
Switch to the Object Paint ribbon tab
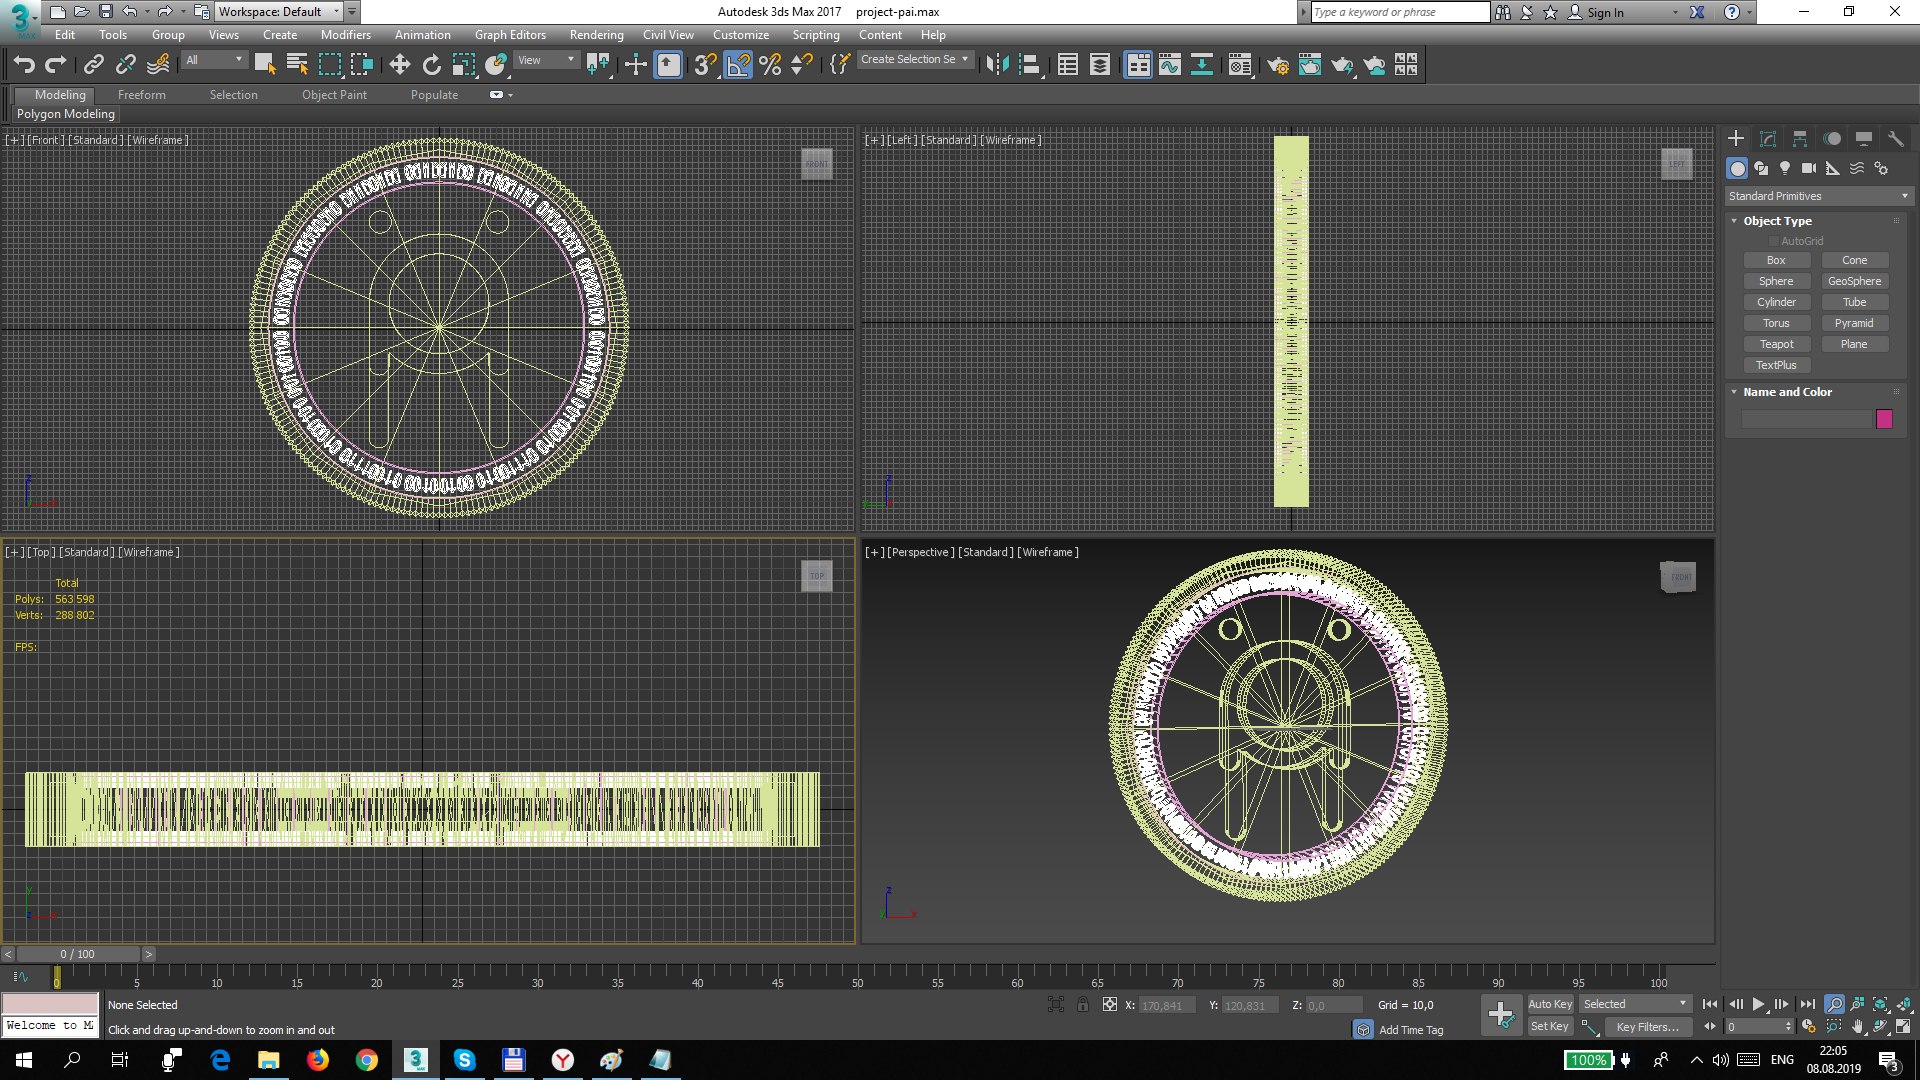(334, 95)
